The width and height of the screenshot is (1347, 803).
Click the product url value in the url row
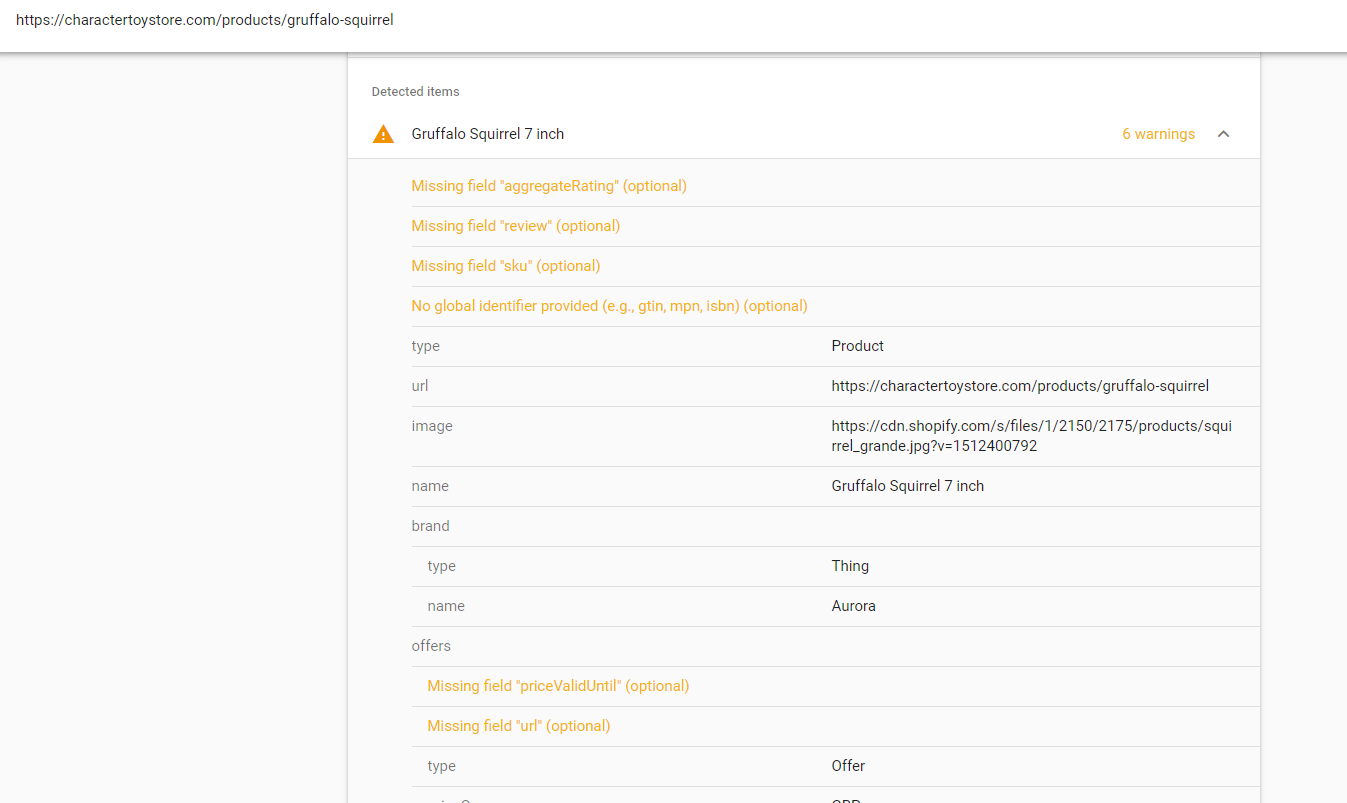pos(1020,386)
